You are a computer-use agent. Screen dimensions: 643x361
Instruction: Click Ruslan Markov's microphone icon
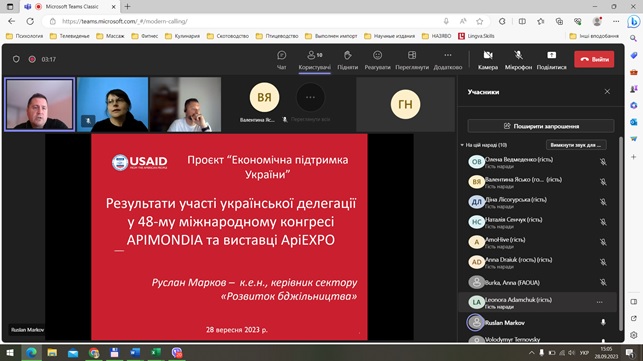(603, 322)
